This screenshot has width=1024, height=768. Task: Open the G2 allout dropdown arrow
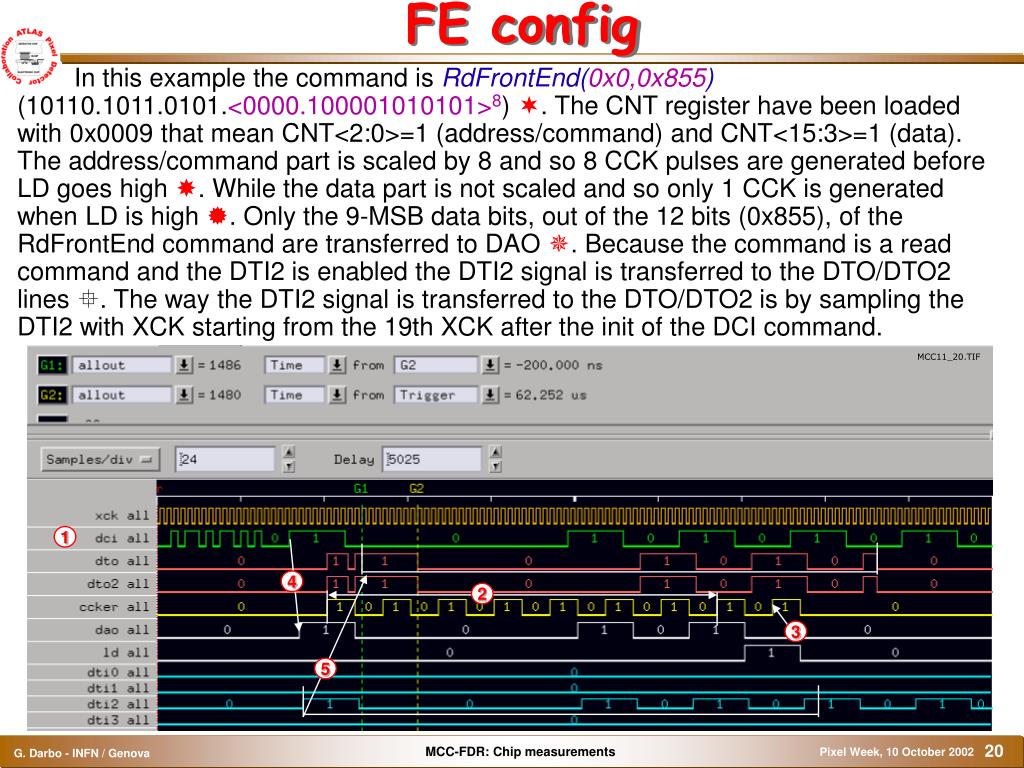coord(184,395)
